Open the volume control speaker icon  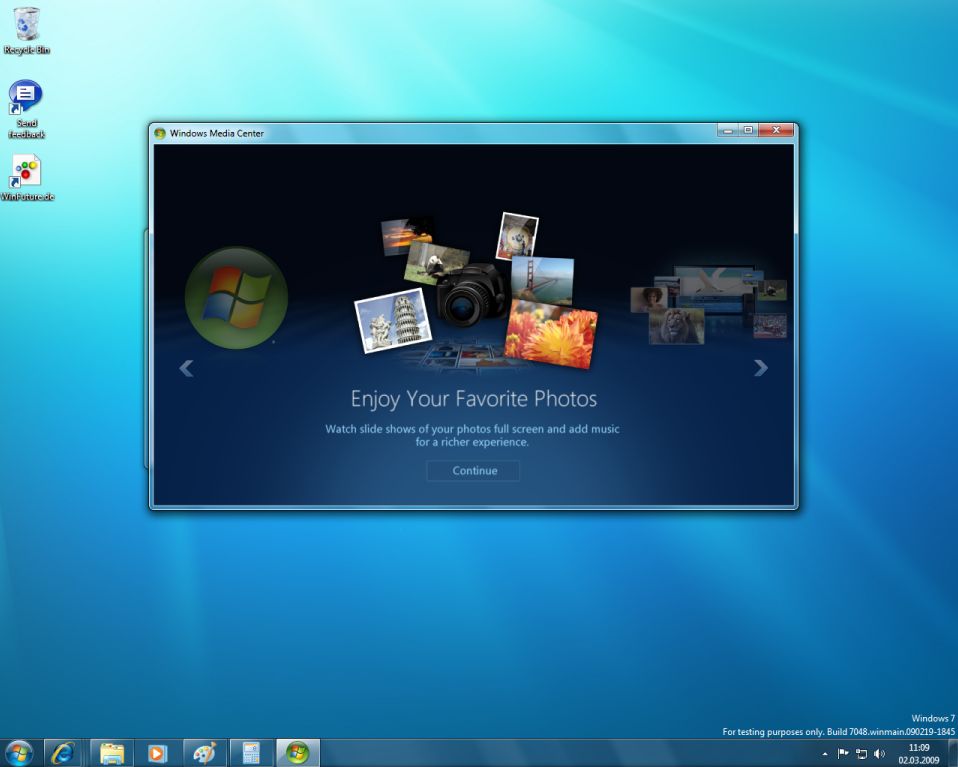pyautogui.click(x=879, y=753)
